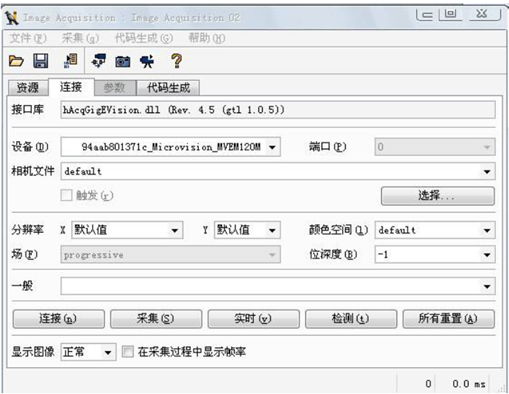Click the HALCON bird icon in title bar
This screenshot has width=509, height=394.
point(12,18)
